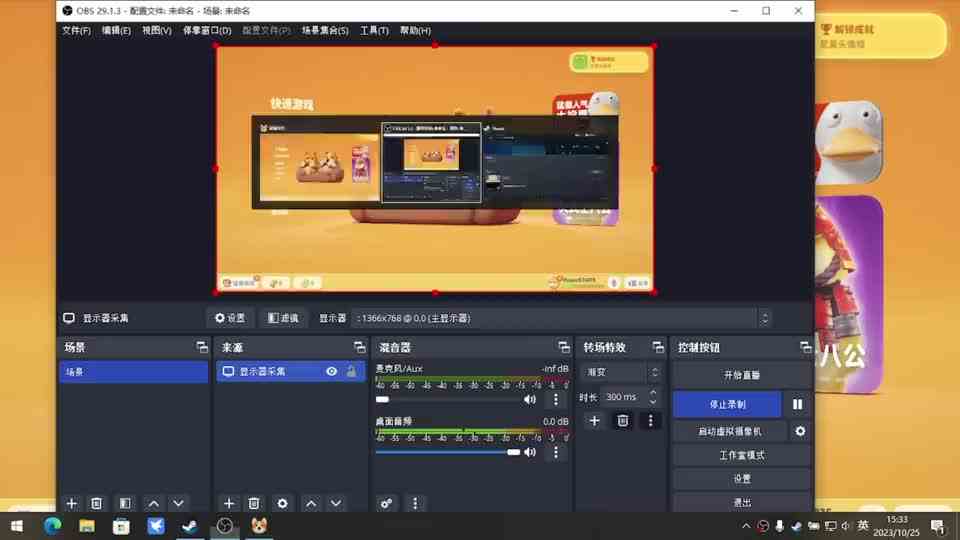Open Settings from the controls panel
This screenshot has height=540, width=960.
pyautogui.click(x=741, y=479)
